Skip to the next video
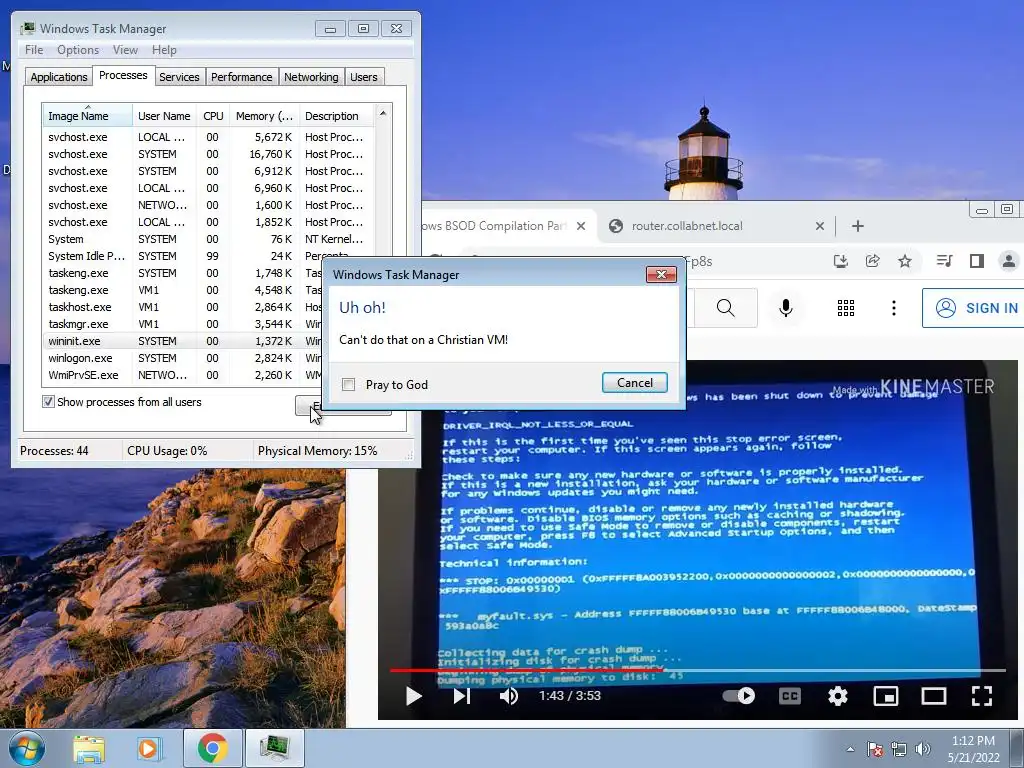Screen dimensions: 1024x768 (x=461, y=696)
